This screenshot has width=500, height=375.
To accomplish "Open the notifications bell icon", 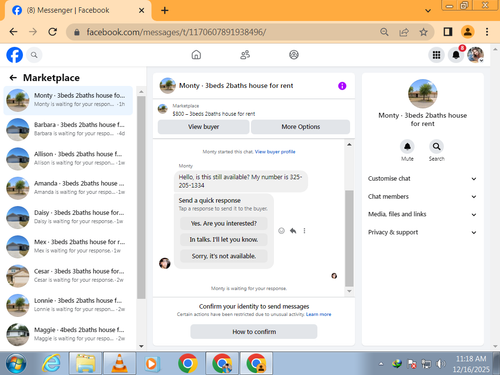I will [x=456, y=55].
